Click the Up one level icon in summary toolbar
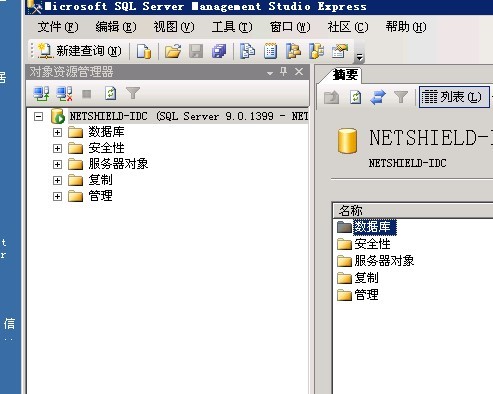Viewport: 493px width, 394px height. (331, 97)
